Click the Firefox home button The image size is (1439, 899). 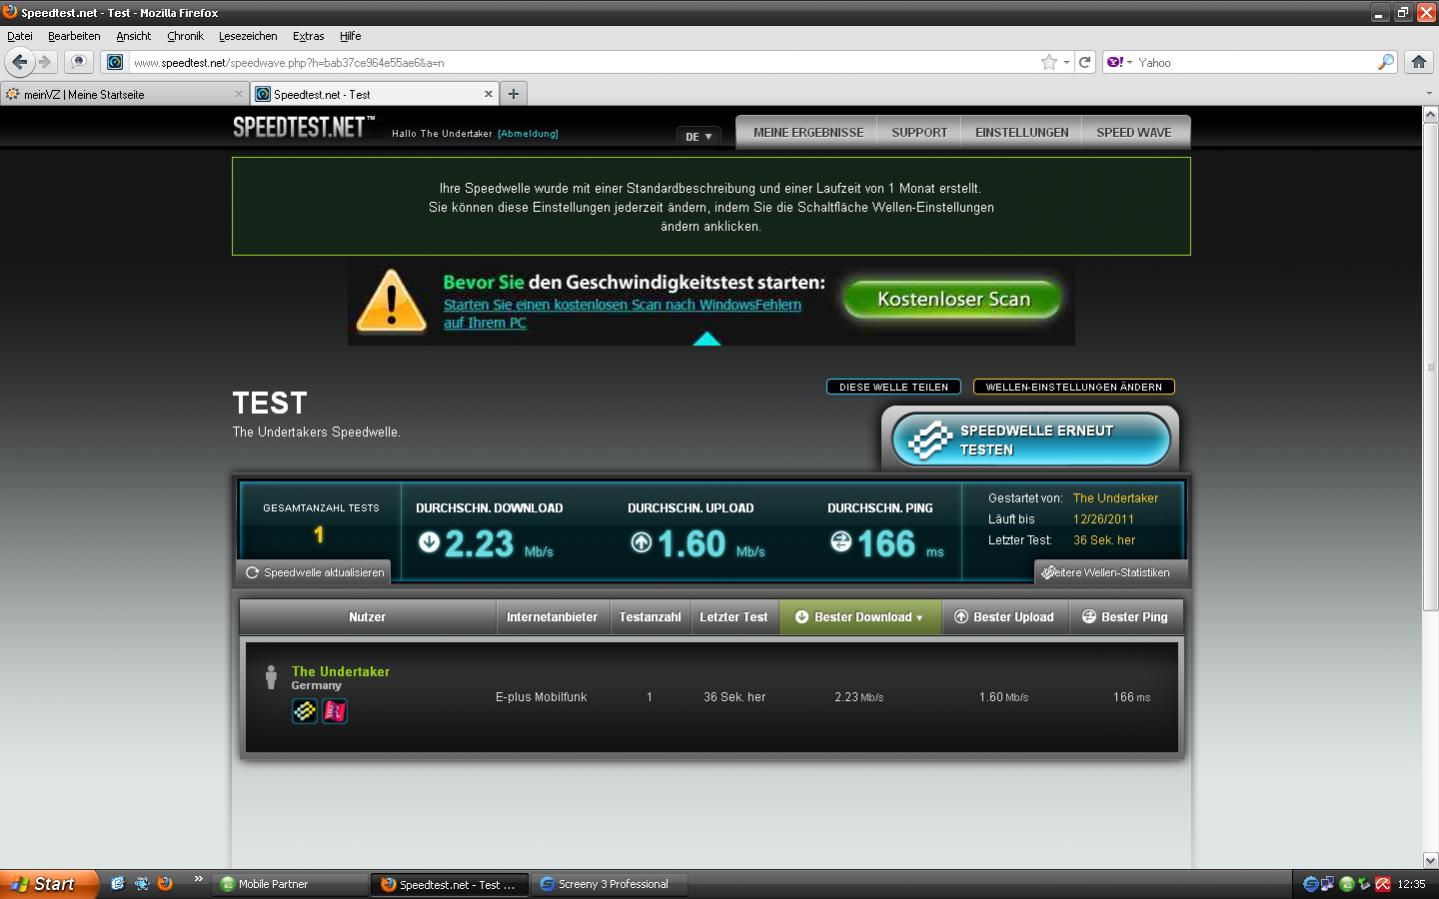pos(1418,62)
